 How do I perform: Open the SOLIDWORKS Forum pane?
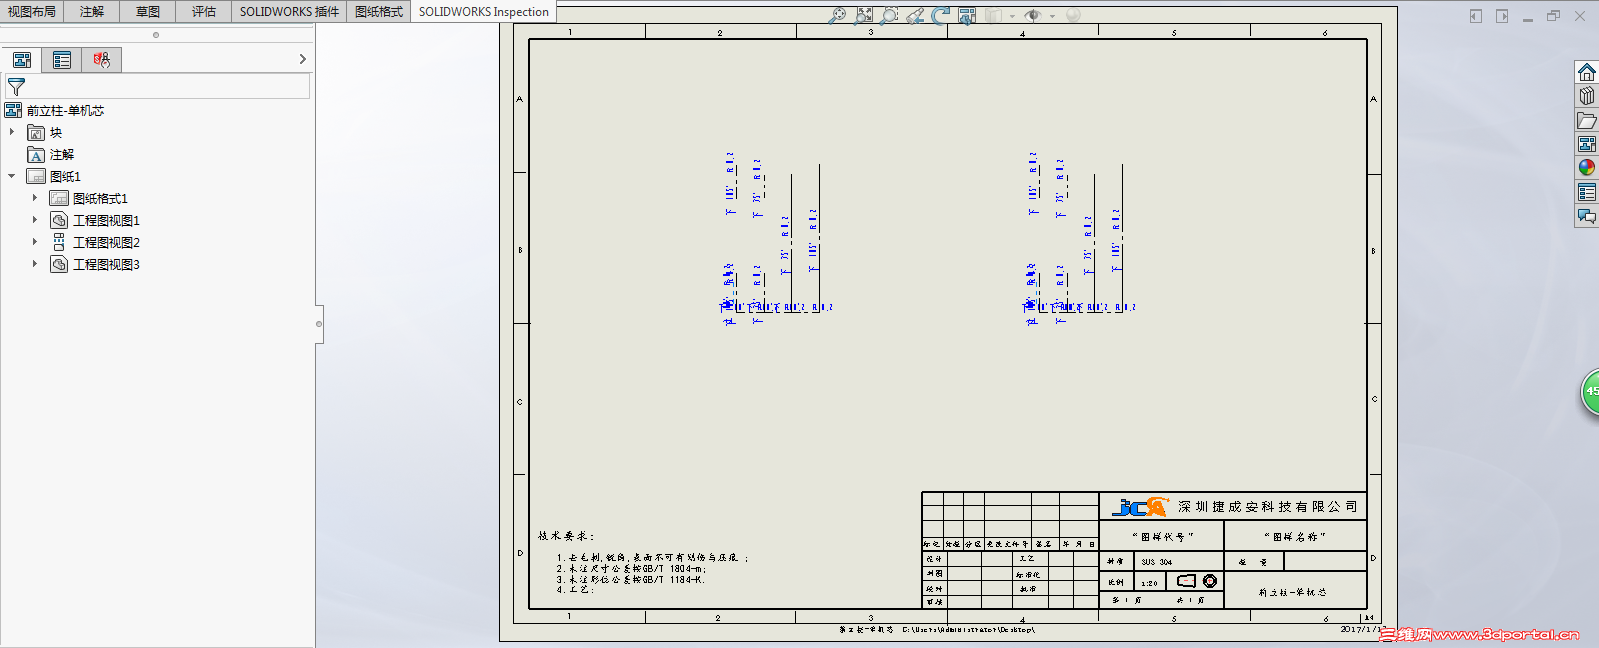point(1587,216)
